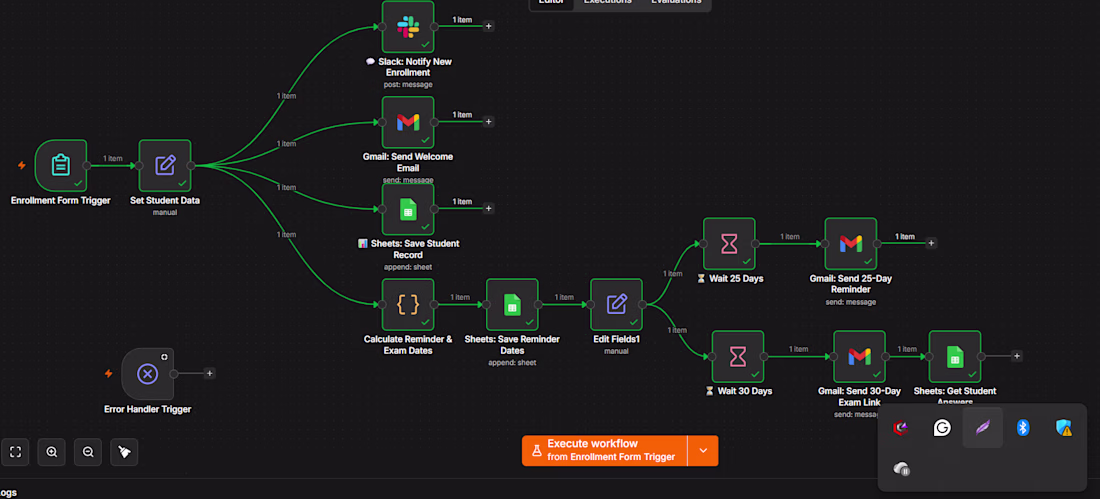
Task: Select the Wait 25 Days node
Action: click(730, 244)
